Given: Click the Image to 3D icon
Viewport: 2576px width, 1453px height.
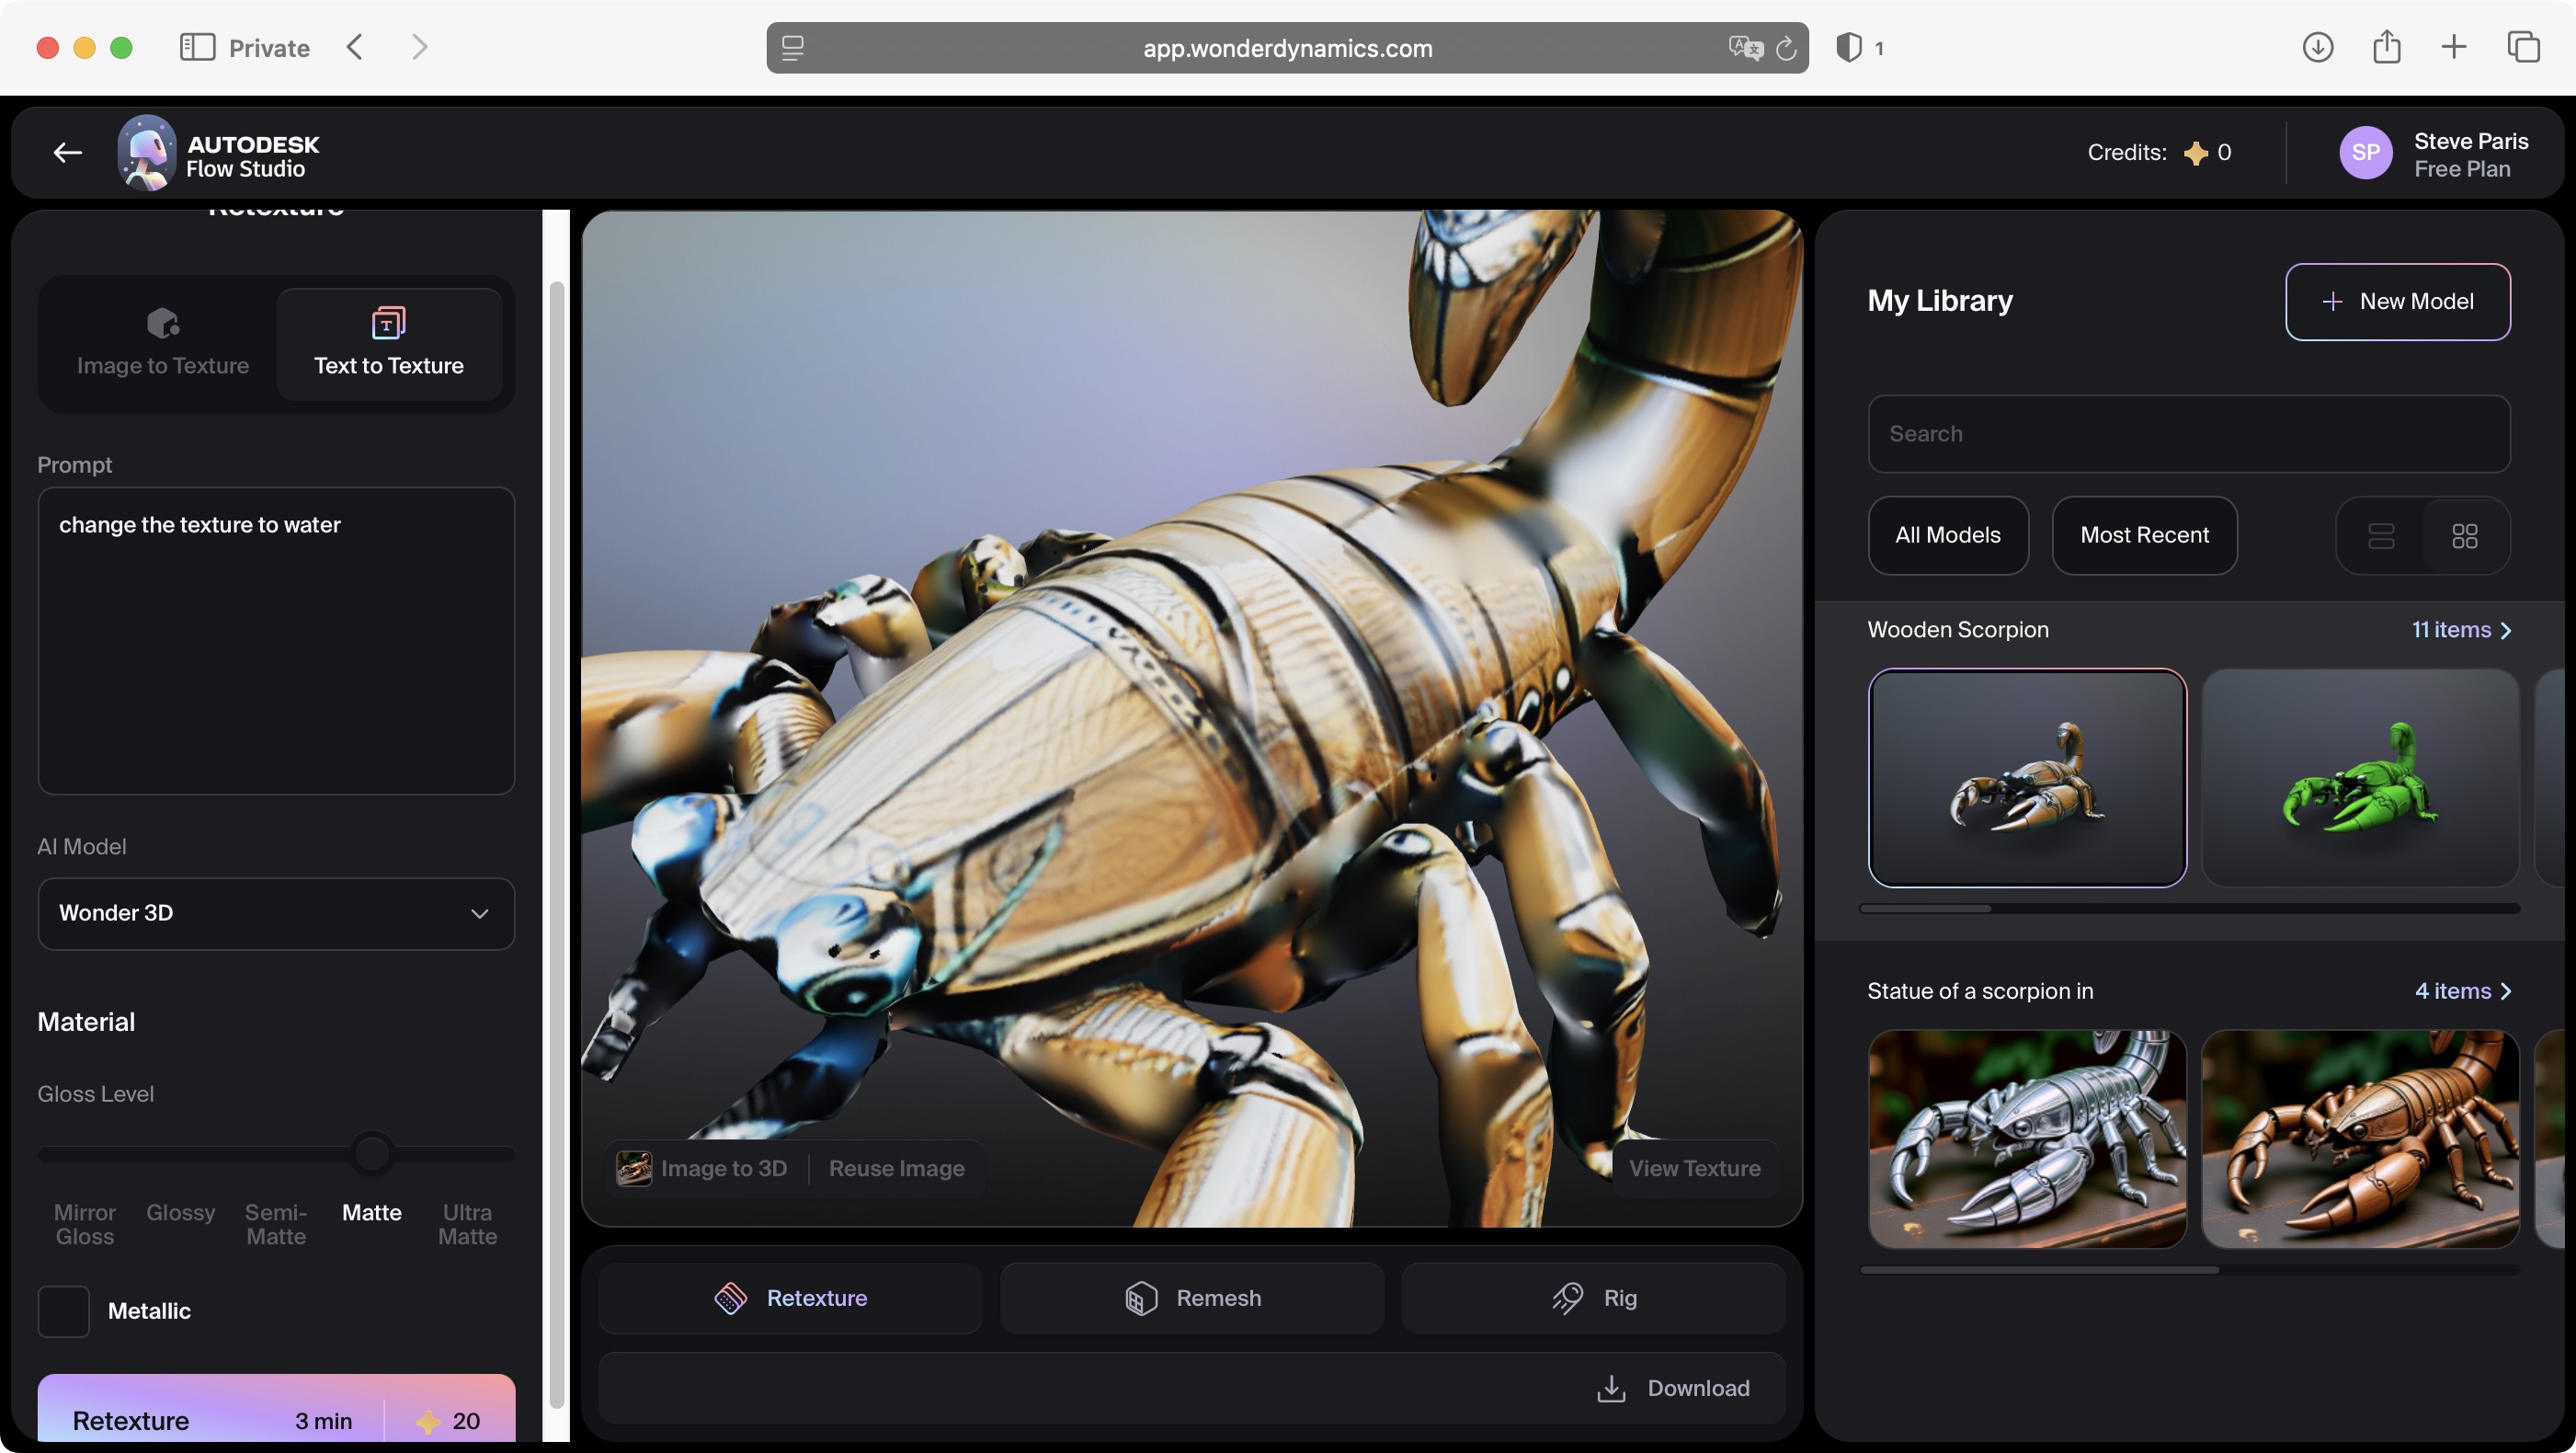Looking at the screenshot, I should pos(633,1168).
